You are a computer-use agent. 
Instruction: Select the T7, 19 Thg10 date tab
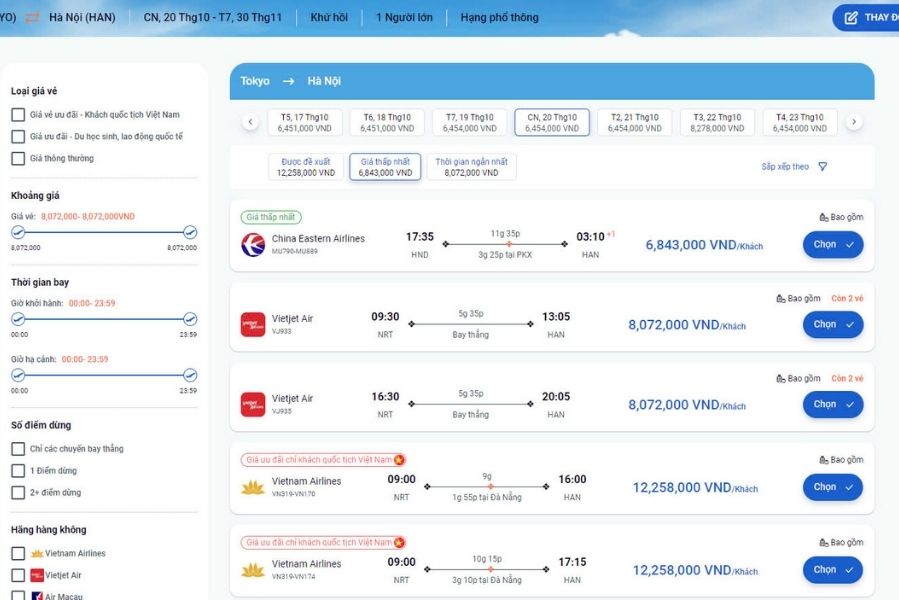[470, 122]
